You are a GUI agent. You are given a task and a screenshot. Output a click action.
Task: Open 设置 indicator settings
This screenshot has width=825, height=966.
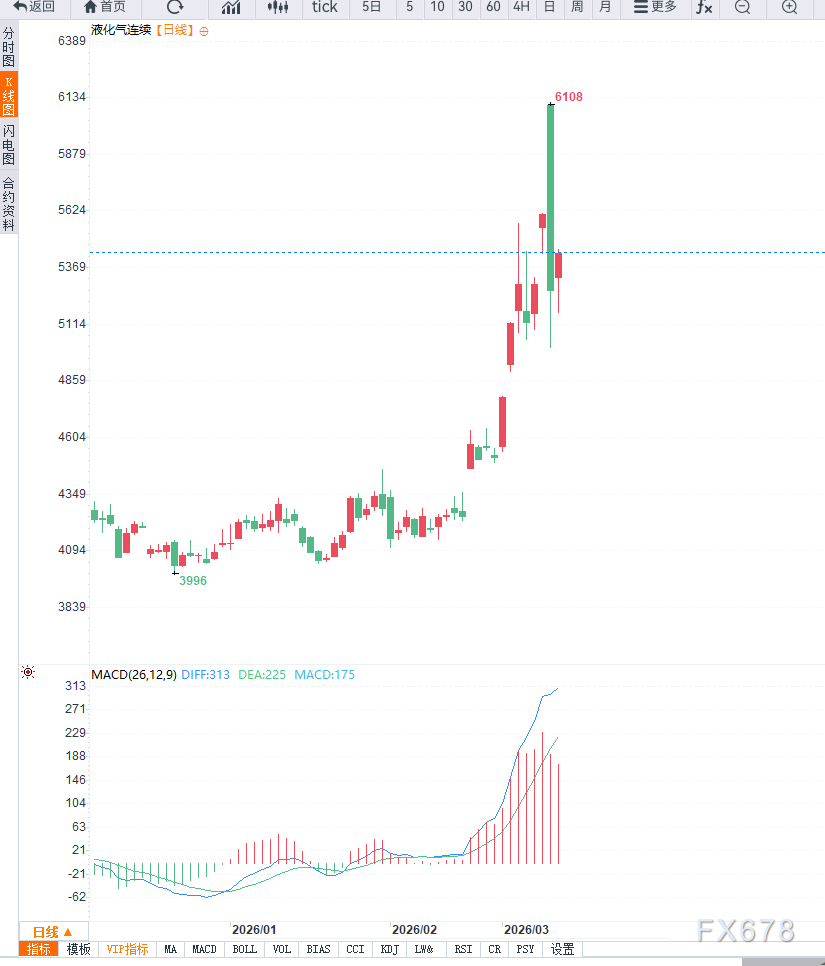[563, 949]
